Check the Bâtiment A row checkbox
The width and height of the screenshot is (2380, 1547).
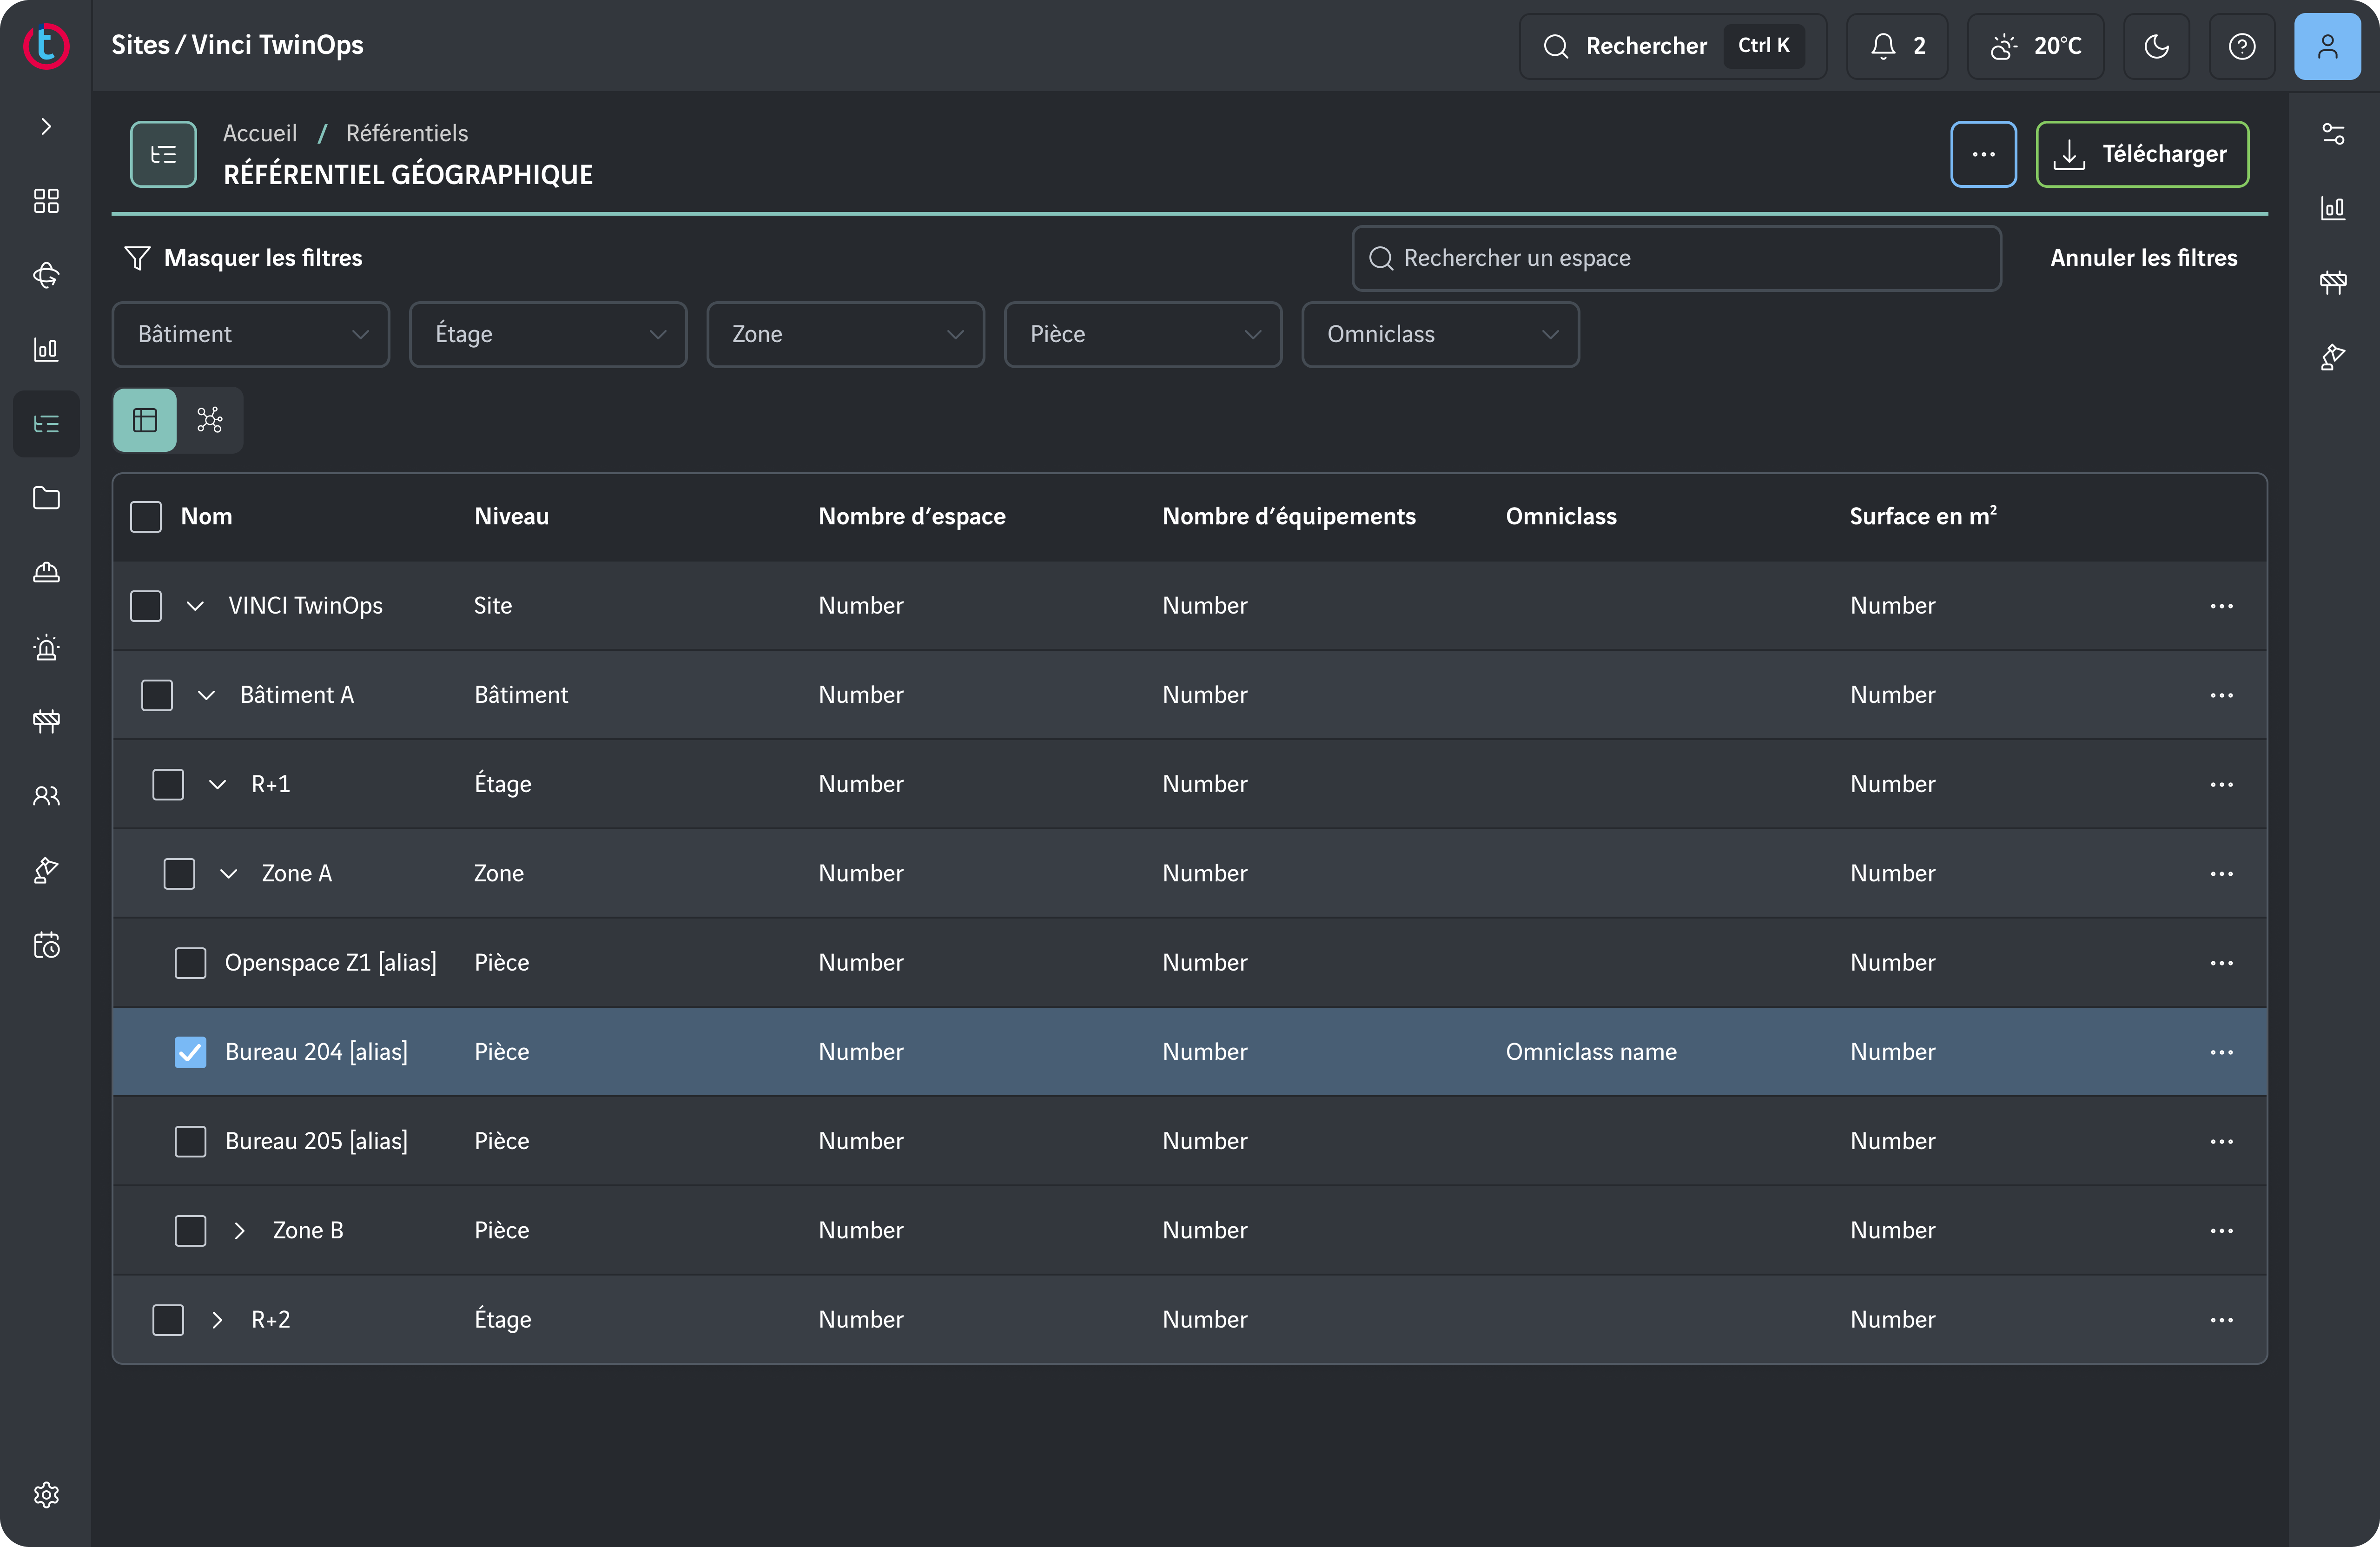pos(157,695)
